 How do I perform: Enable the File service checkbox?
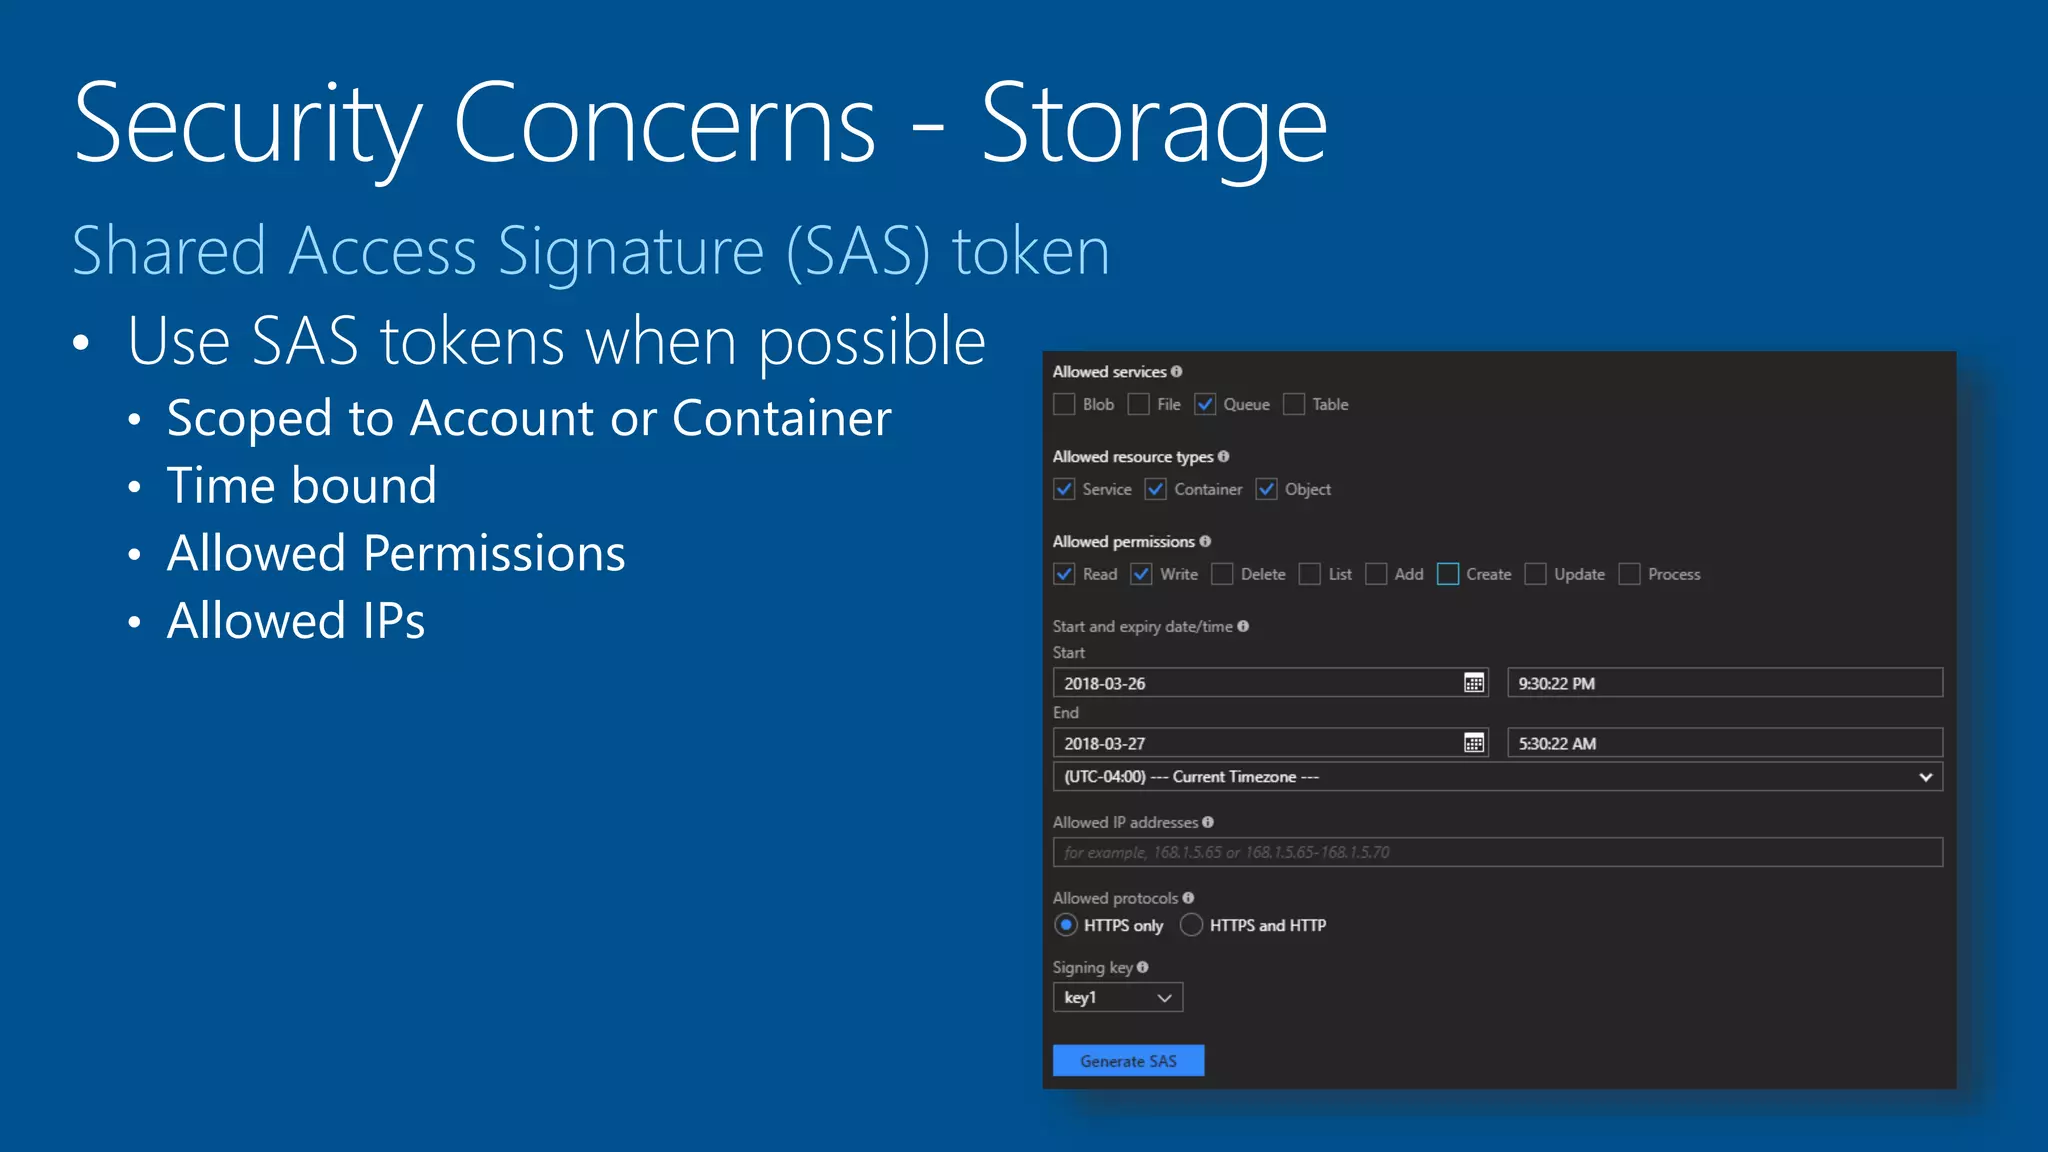click(1138, 404)
